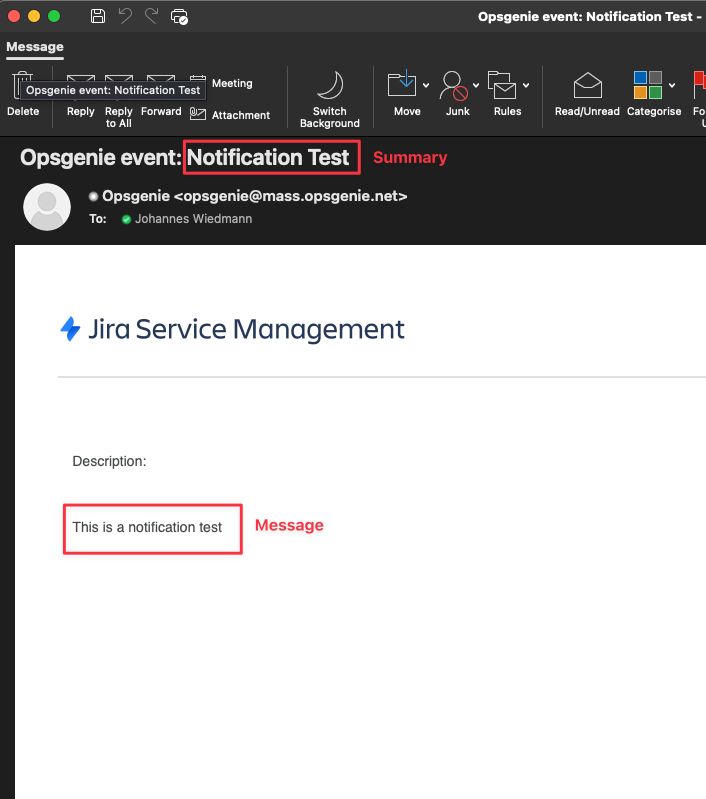Viewport: 706px width, 799px height.
Task: Click the Save icon in title bar
Action: coord(98,16)
